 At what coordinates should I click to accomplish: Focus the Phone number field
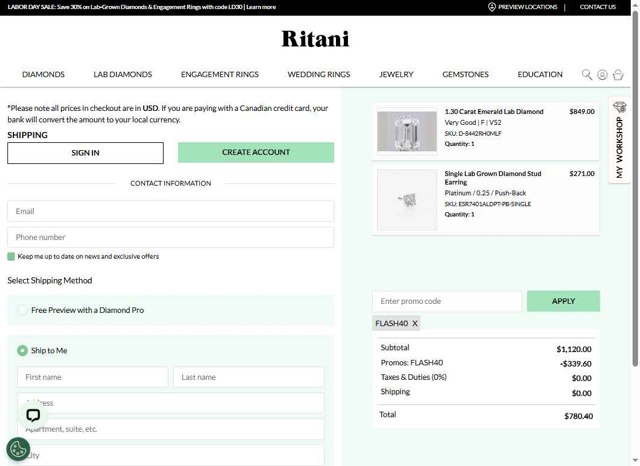pos(171,237)
